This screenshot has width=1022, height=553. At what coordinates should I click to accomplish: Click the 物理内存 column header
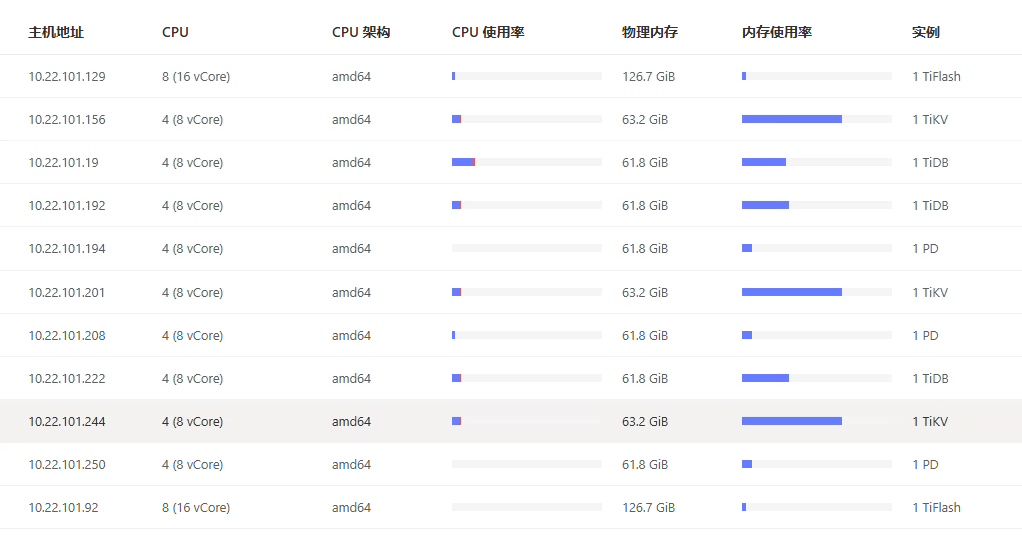click(650, 32)
